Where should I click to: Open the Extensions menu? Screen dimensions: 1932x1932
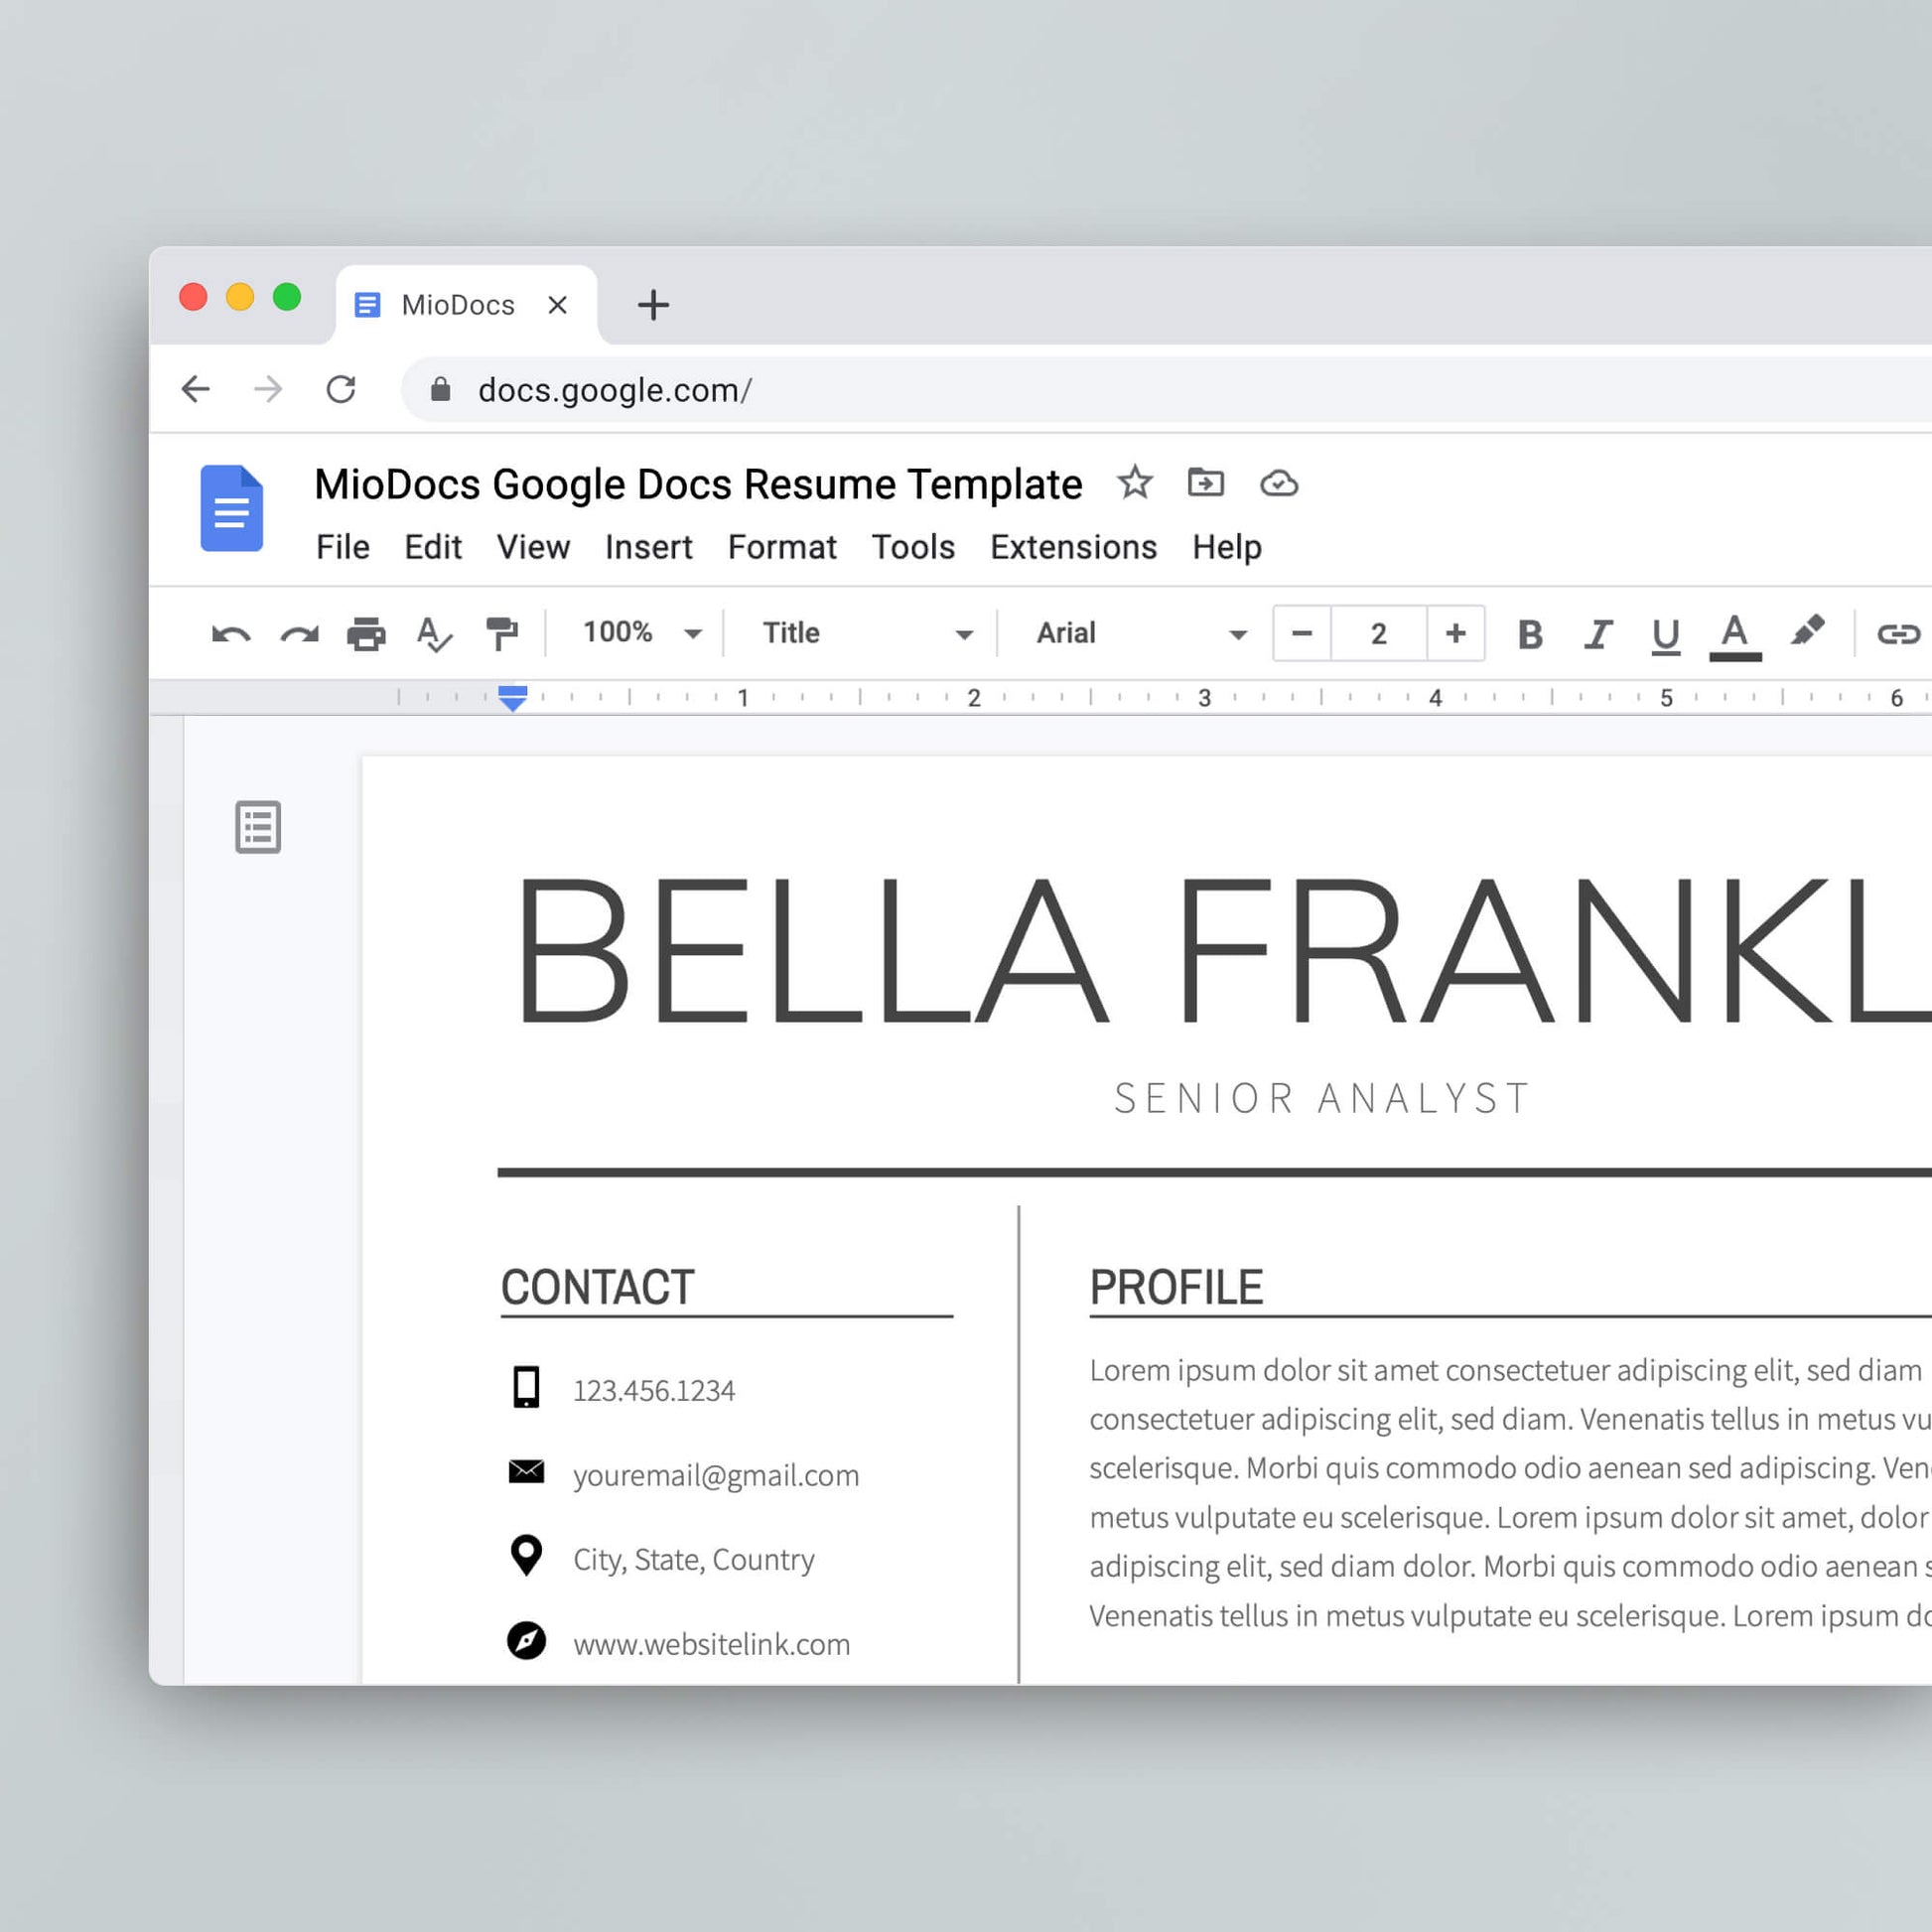pos(1073,547)
